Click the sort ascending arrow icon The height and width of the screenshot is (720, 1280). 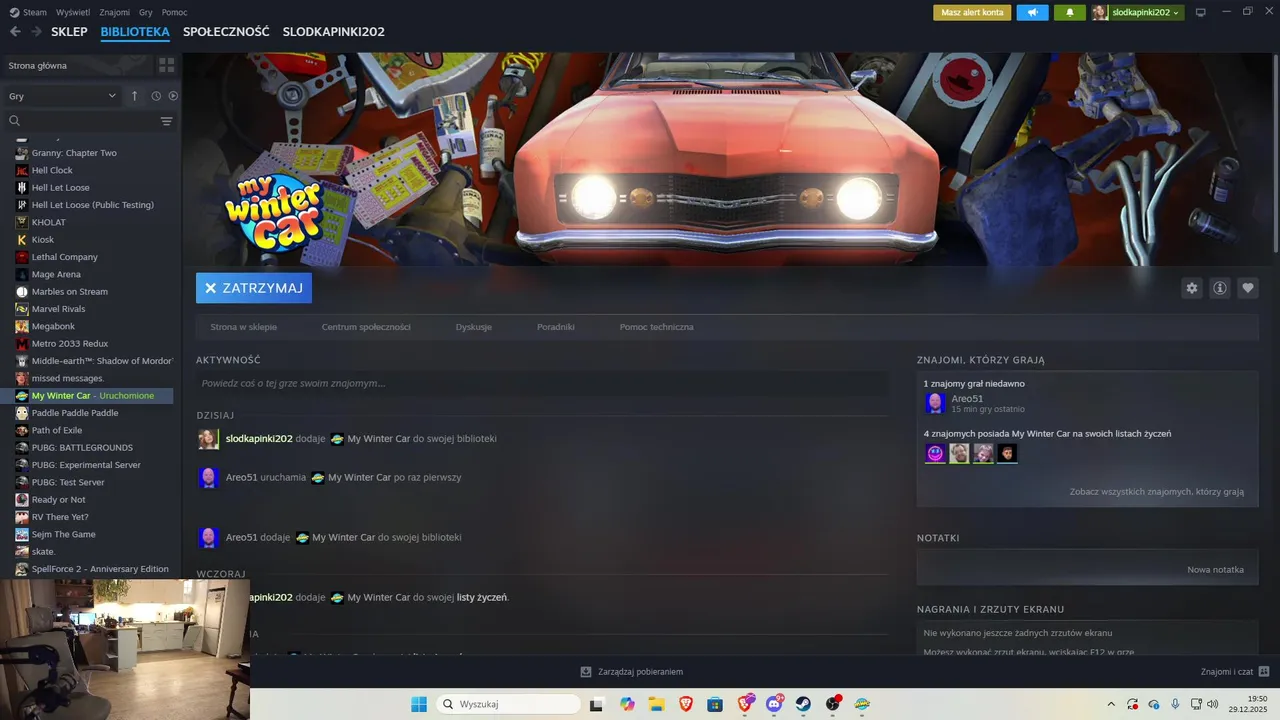tap(135, 96)
